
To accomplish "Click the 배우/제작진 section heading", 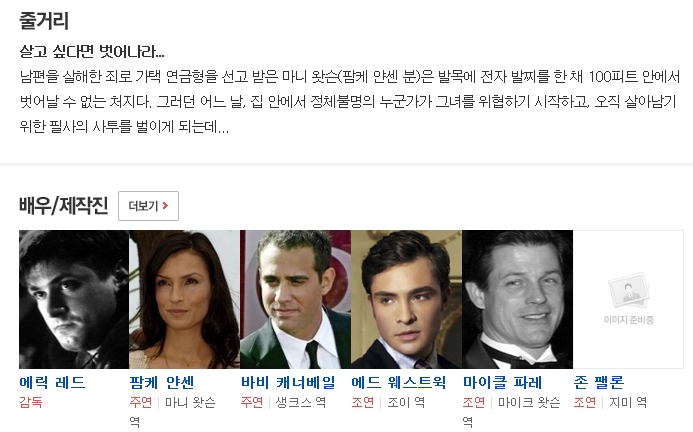I will click(64, 206).
